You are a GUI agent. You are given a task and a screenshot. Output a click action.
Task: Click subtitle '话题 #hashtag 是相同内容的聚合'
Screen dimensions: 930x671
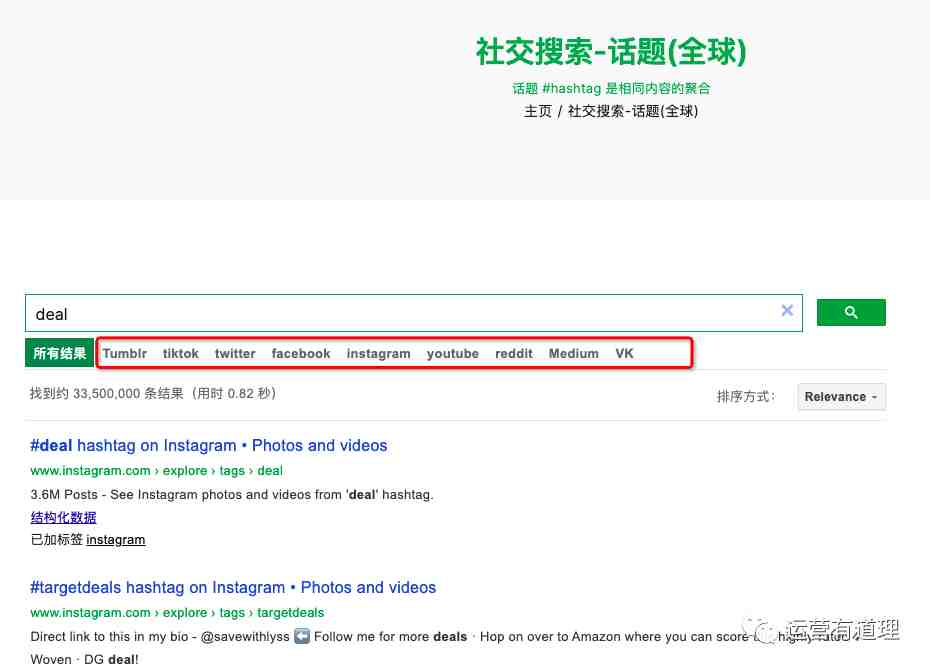[x=611, y=88]
